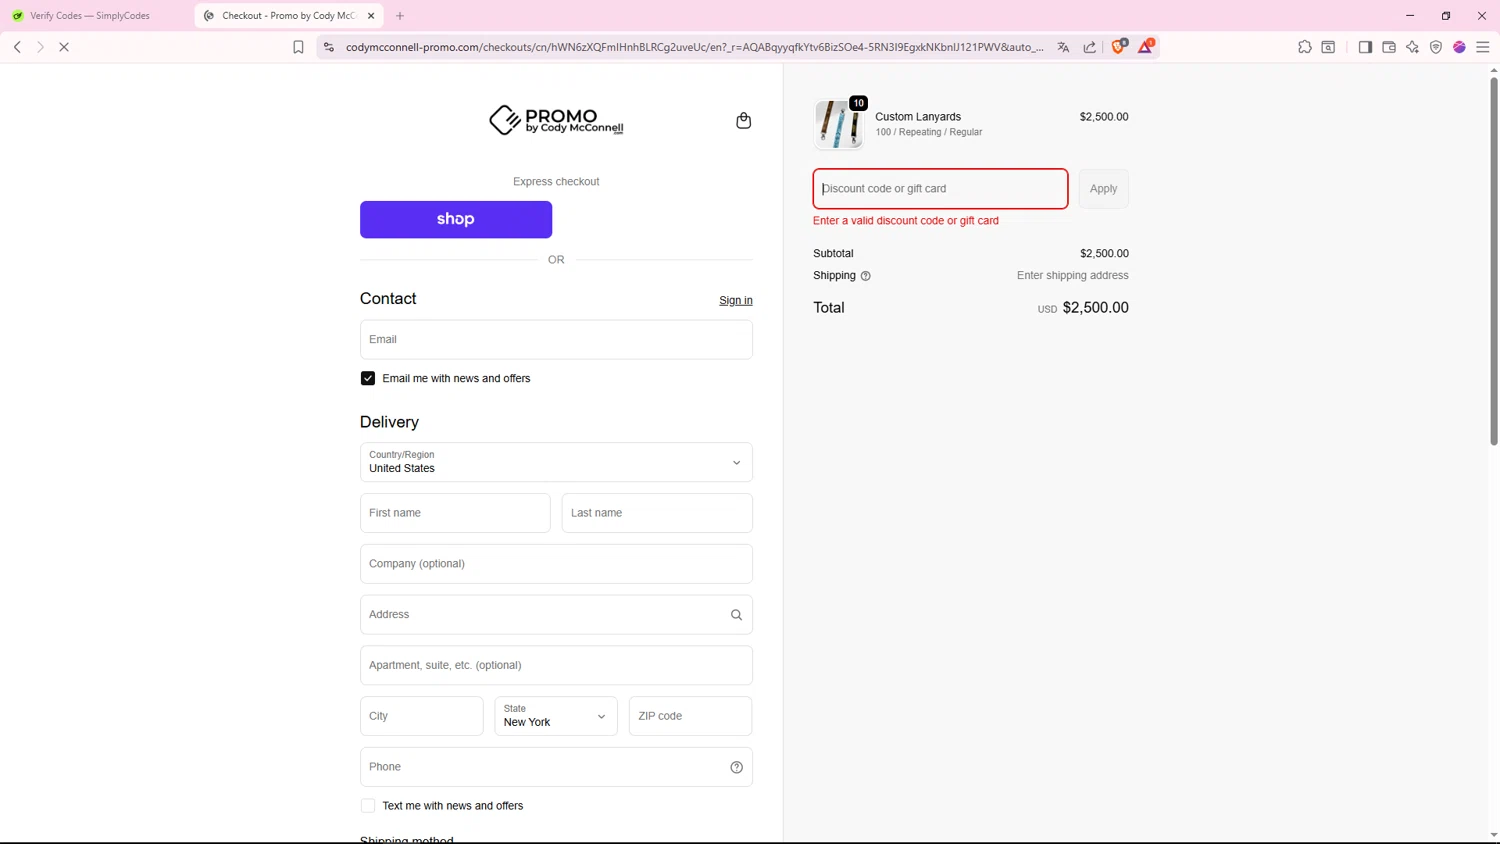Open the translate page icon

click(1063, 47)
